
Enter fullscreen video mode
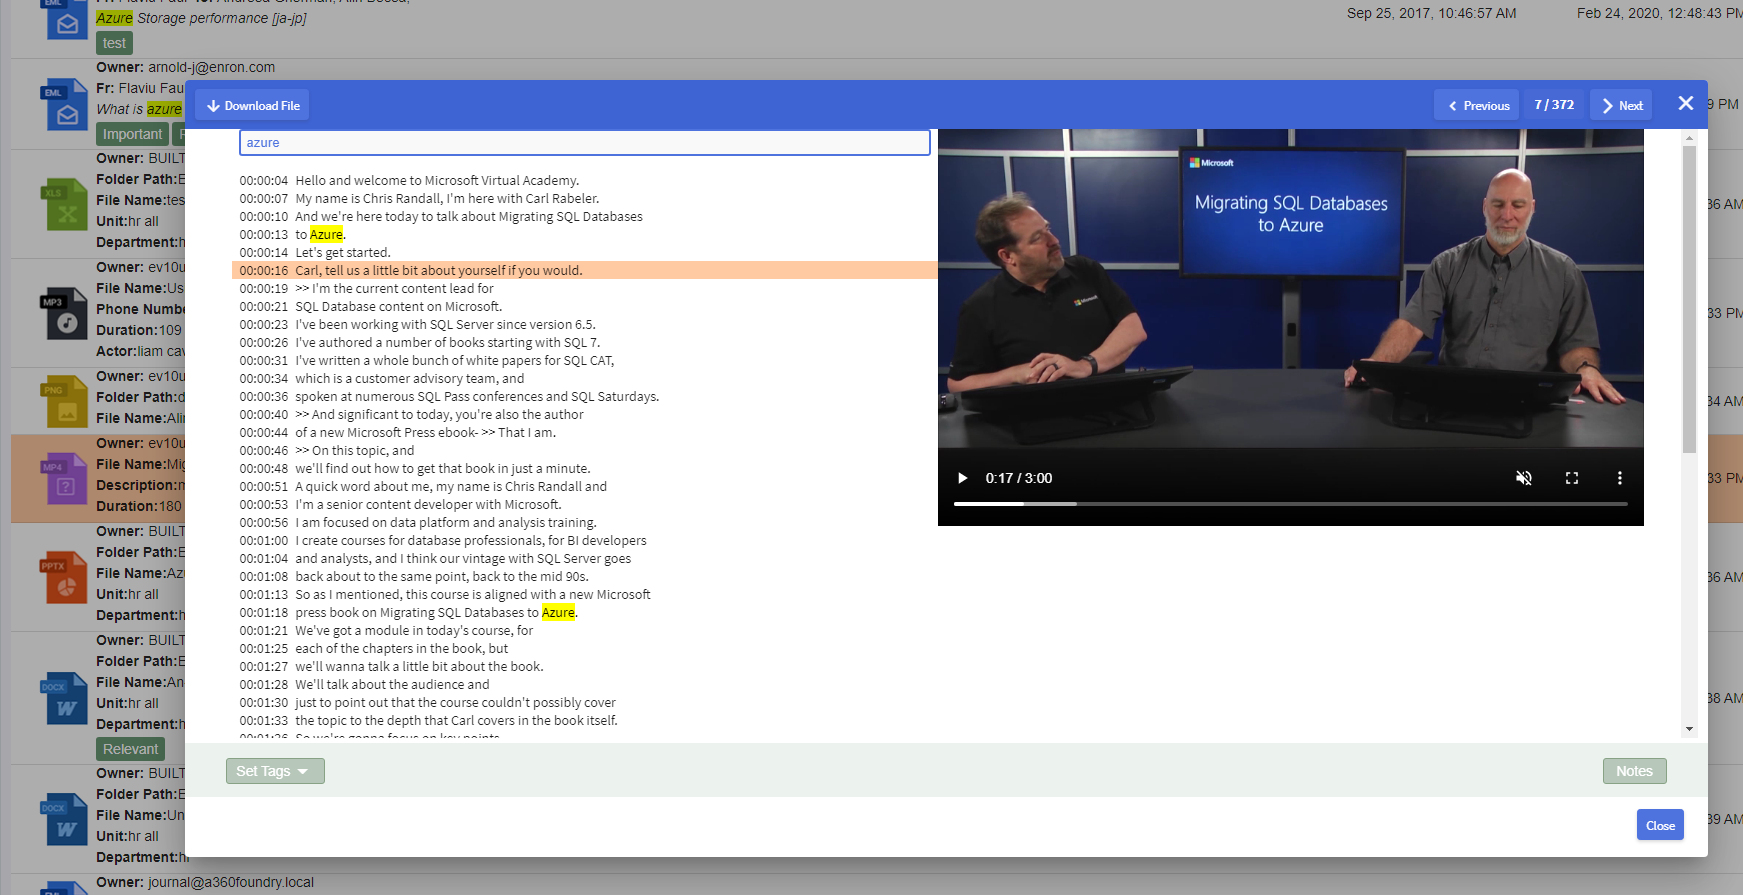[1571, 478]
